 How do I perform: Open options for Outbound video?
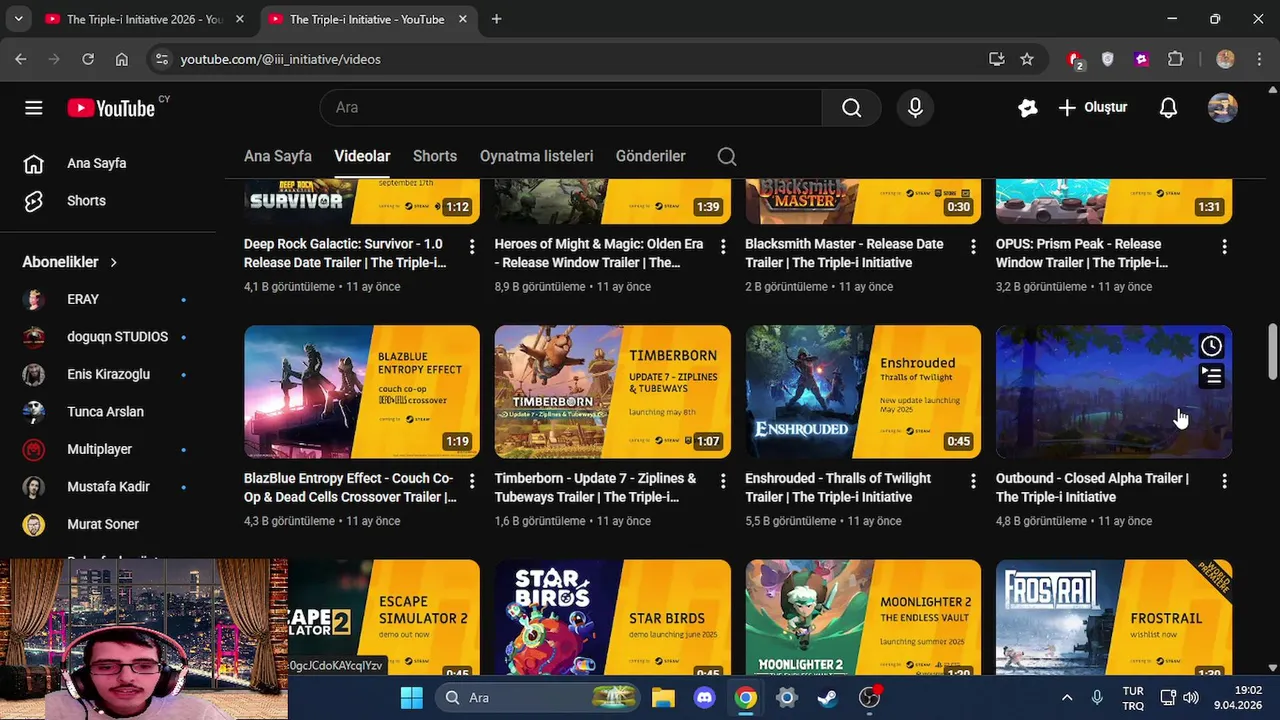coord(1224,481)
